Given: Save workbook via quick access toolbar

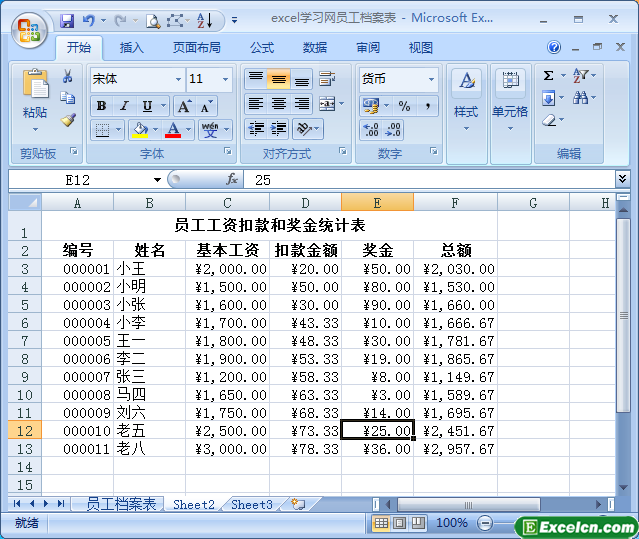Looking at the screenshot, I should click(x=67, y=19).
